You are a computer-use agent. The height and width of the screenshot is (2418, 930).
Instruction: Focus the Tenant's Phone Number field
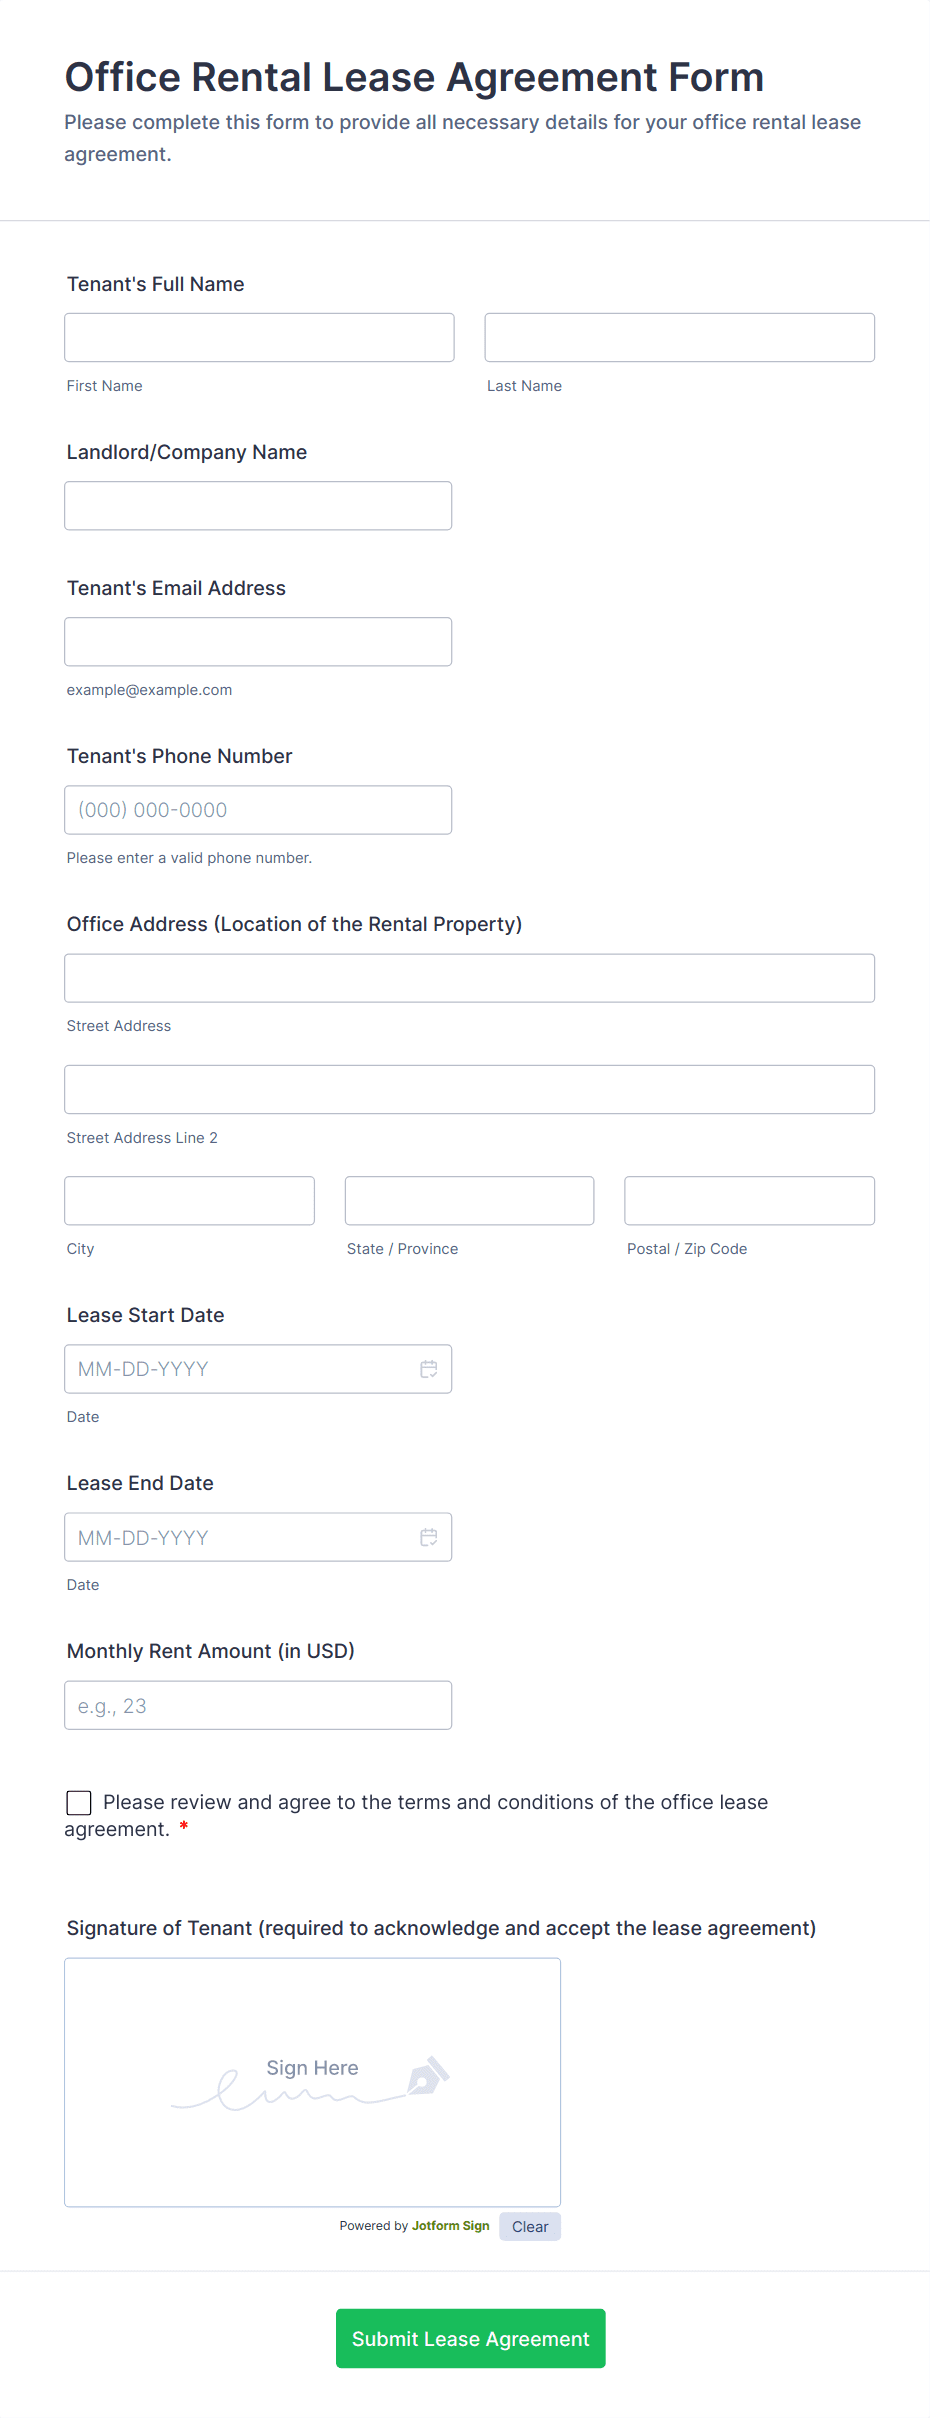pos(258,810)
